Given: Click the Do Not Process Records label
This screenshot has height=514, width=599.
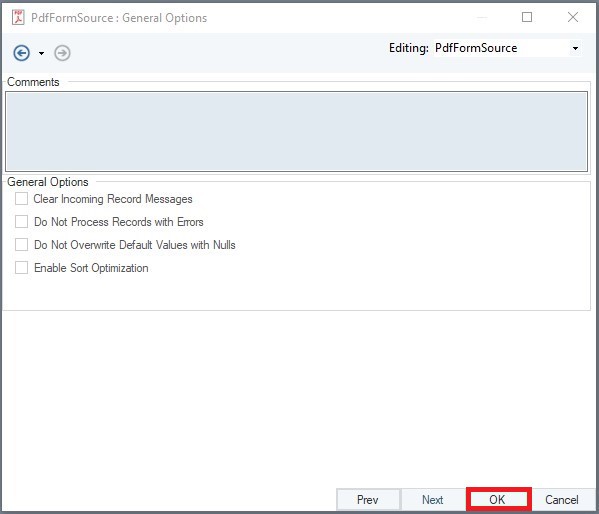Looking at the screenshot, I should [x=119, y=222].
